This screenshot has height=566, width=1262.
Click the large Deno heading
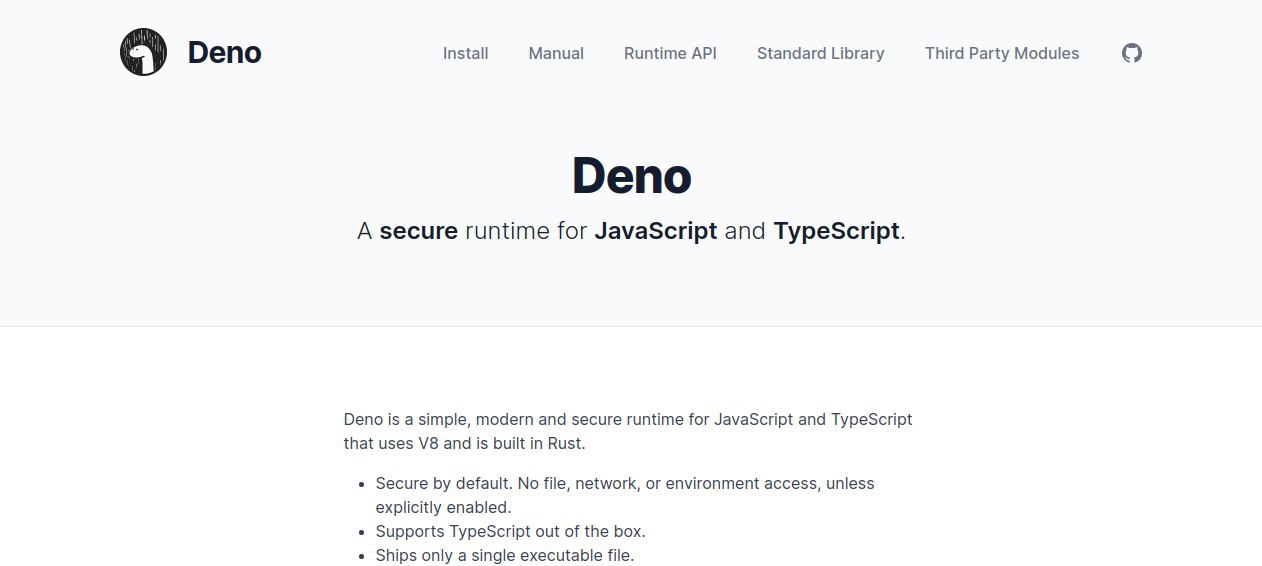631,176
